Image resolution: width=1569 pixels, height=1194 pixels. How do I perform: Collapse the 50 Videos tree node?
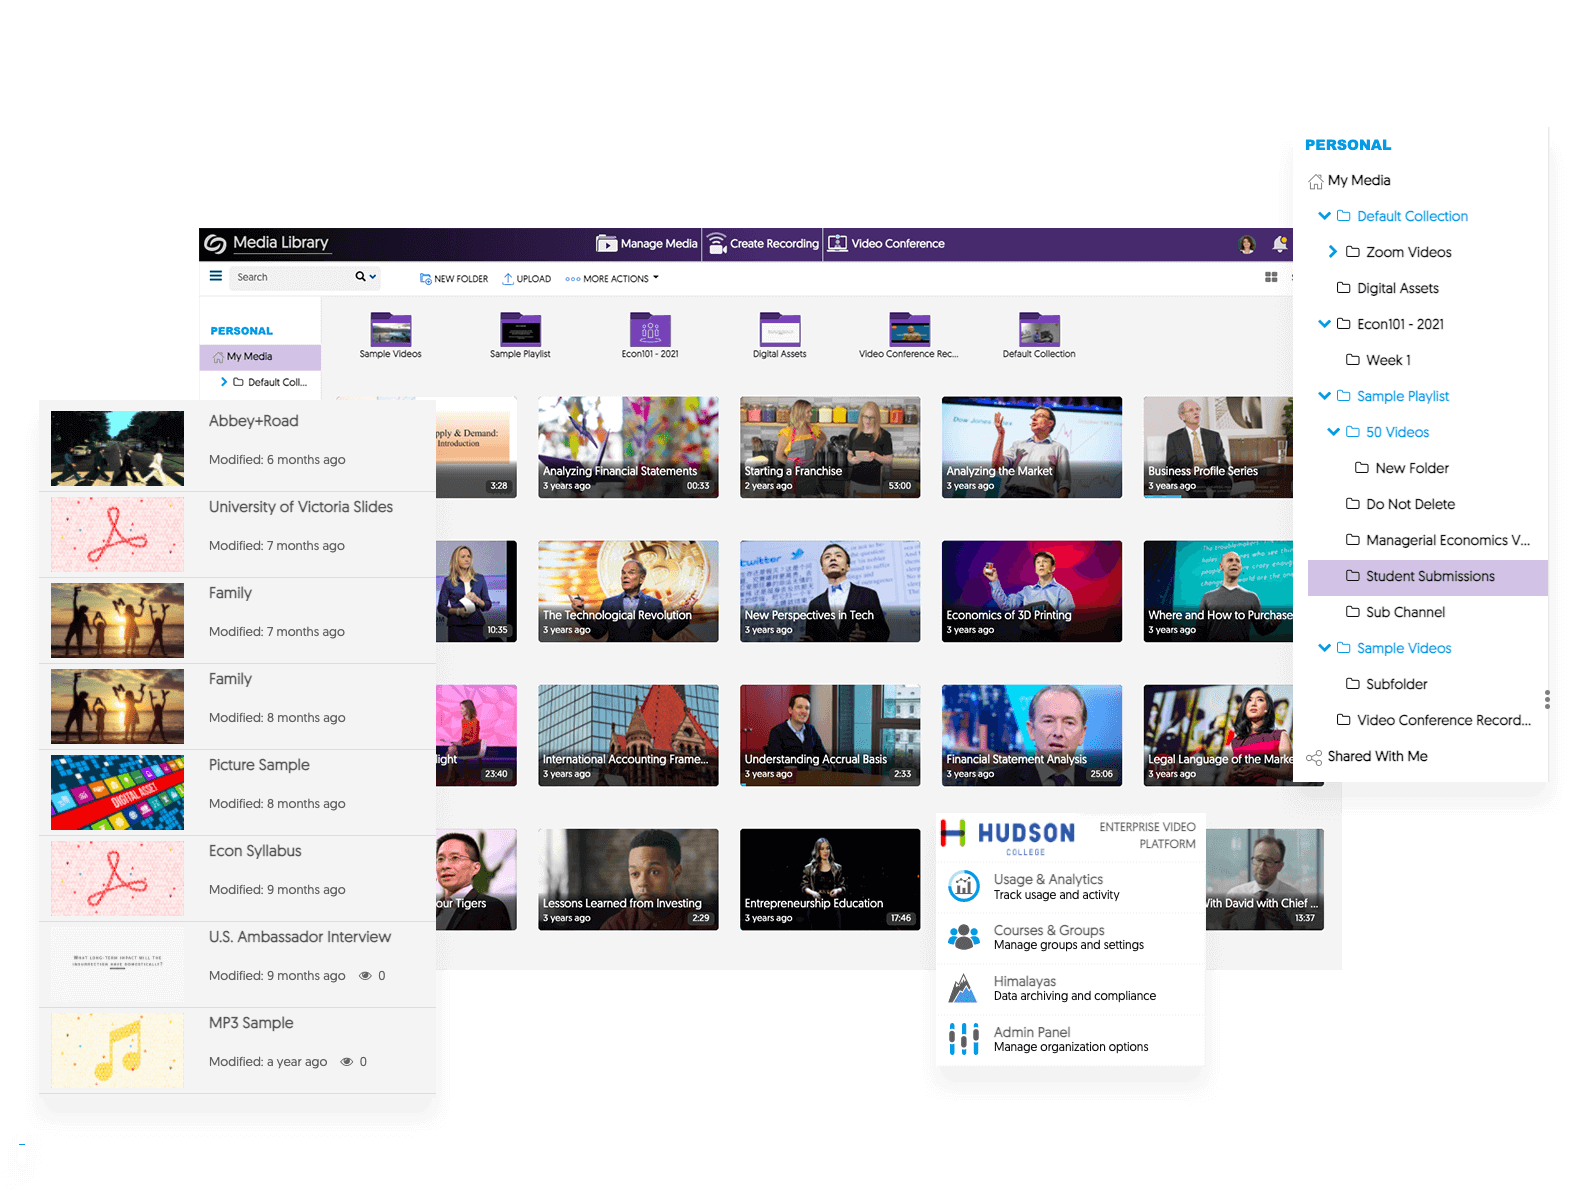[x=1333, y=432]
